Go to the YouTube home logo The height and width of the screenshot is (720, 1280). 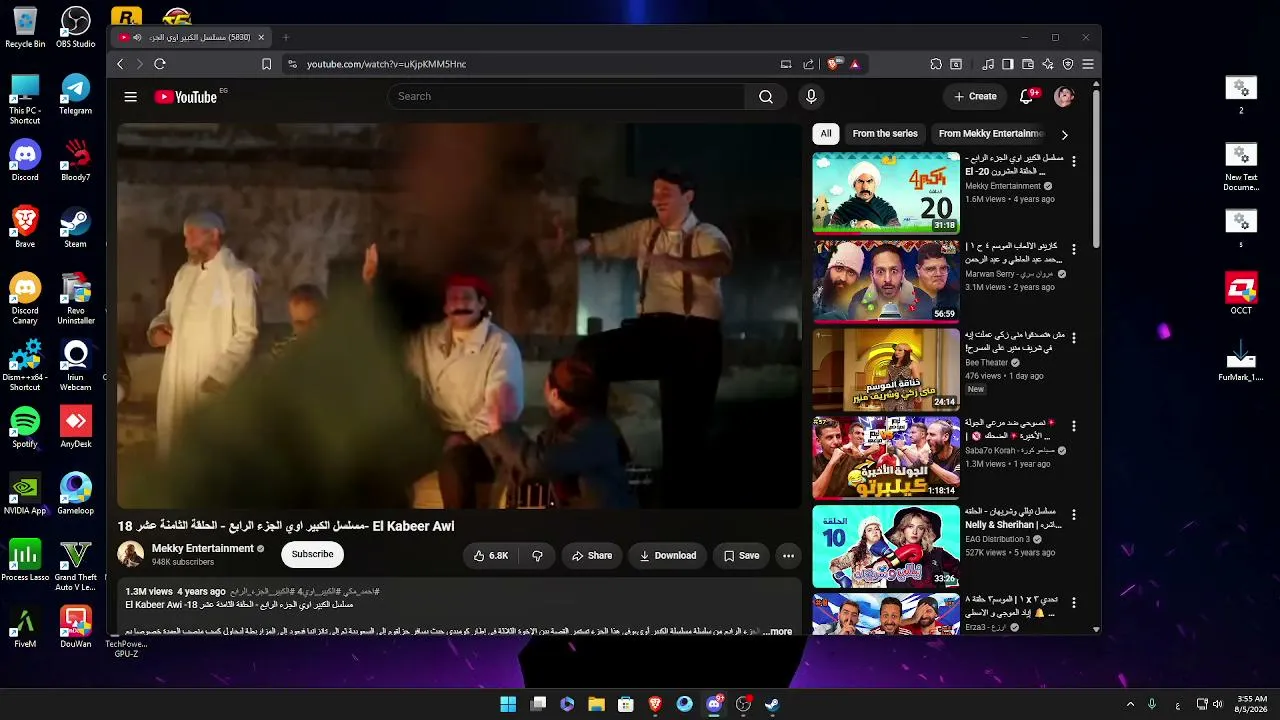[x=185, y=97]
